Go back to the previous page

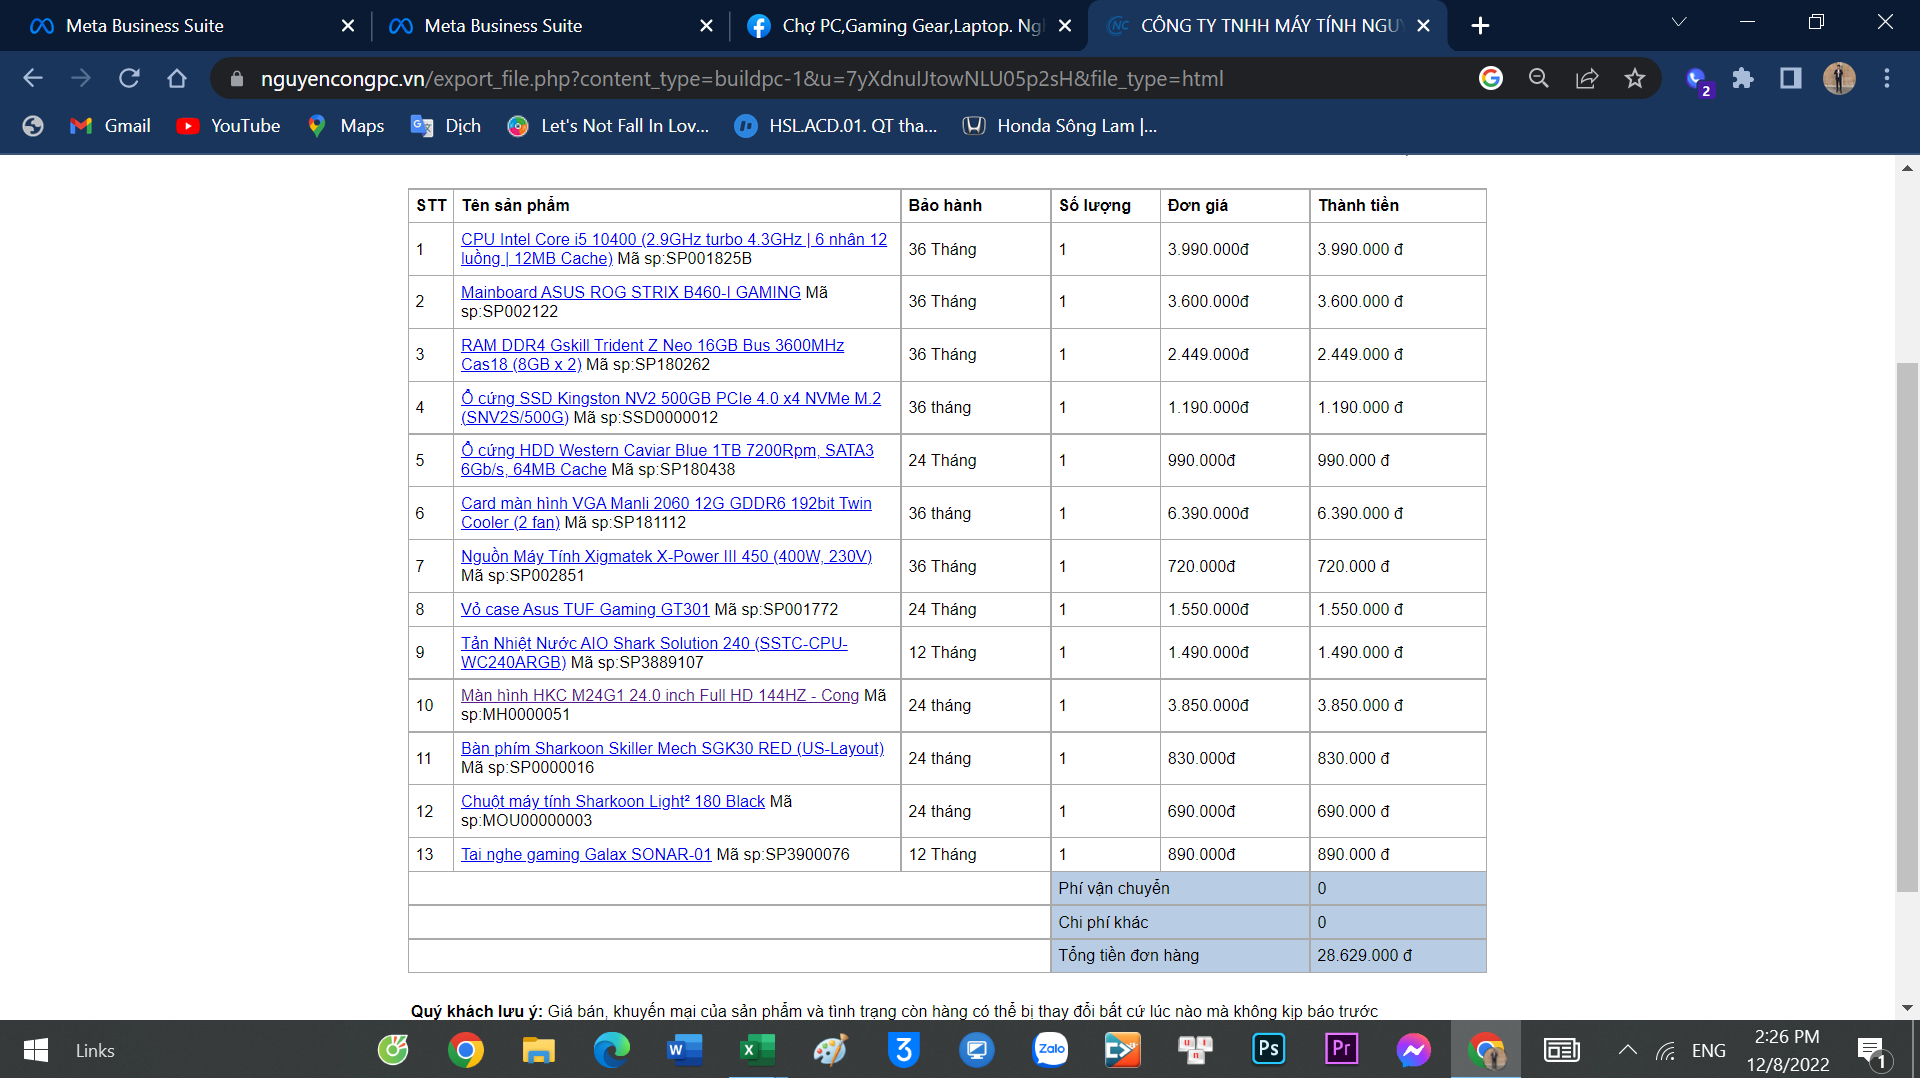[33, 78]
